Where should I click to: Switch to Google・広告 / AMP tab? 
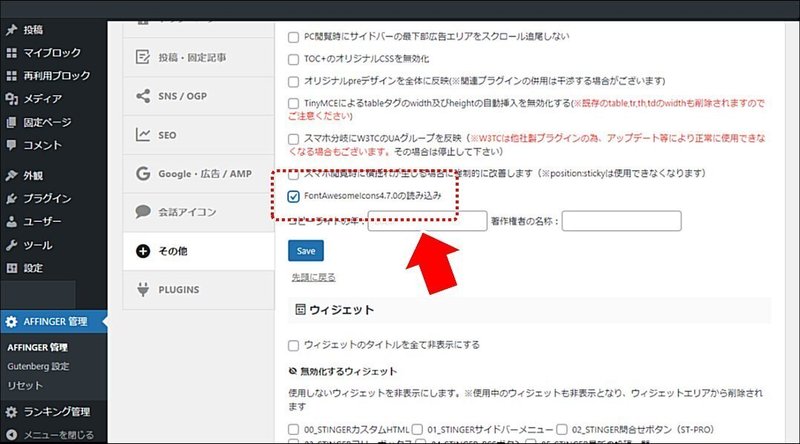tap(198, 174)
